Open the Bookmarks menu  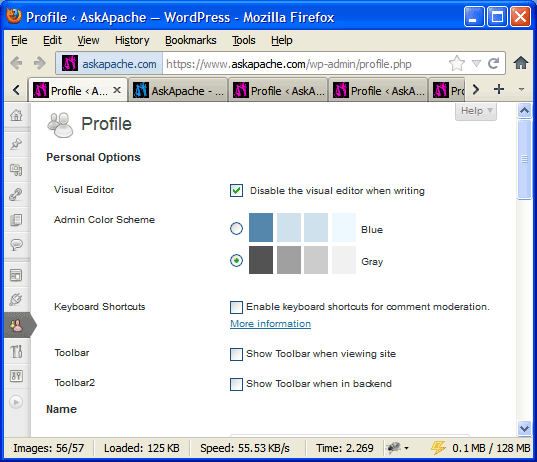coord(191,40)
